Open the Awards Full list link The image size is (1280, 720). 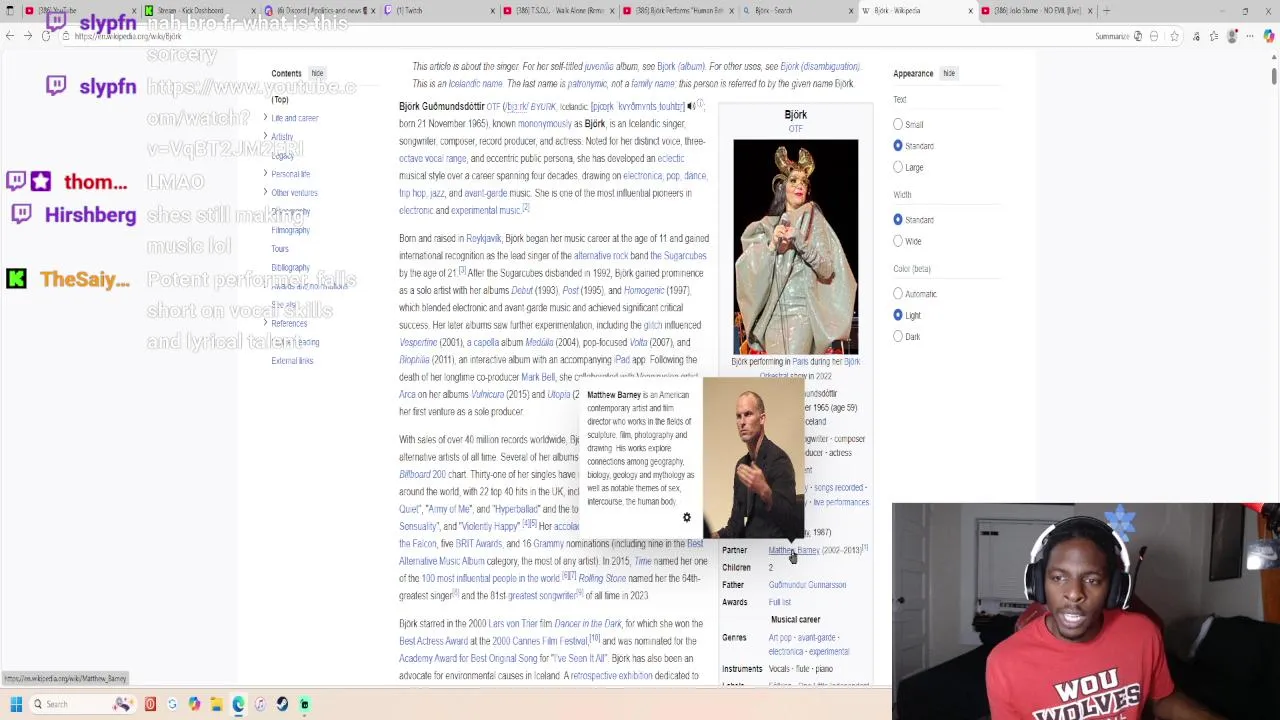pos(780,602)
